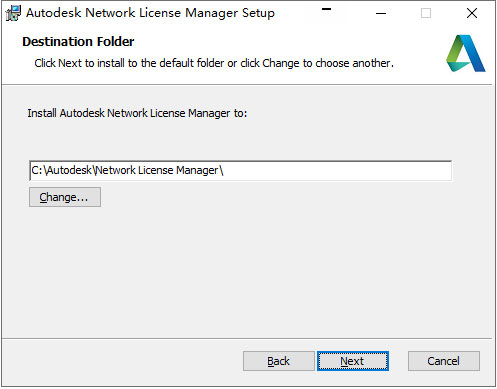Place cursor after the trailing backslash in the path
Viewport: 497px width, 389px height.
point(224,170)
